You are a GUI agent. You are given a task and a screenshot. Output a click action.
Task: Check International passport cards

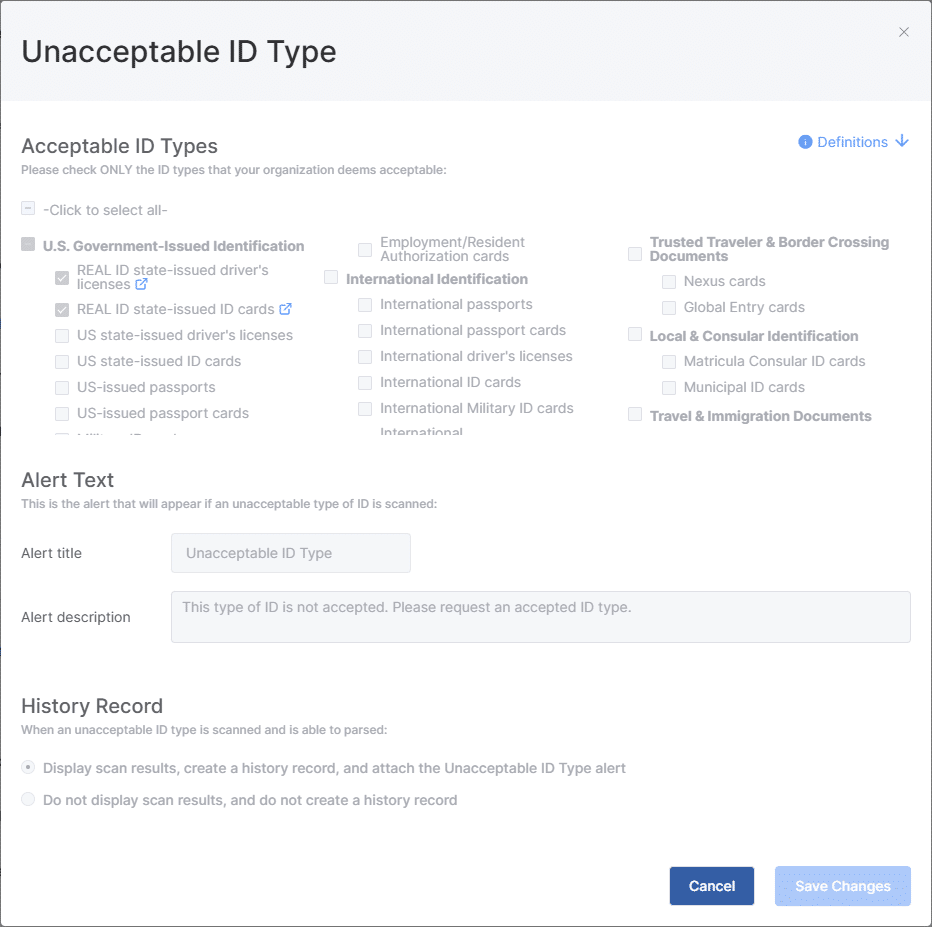pos(365,331)
